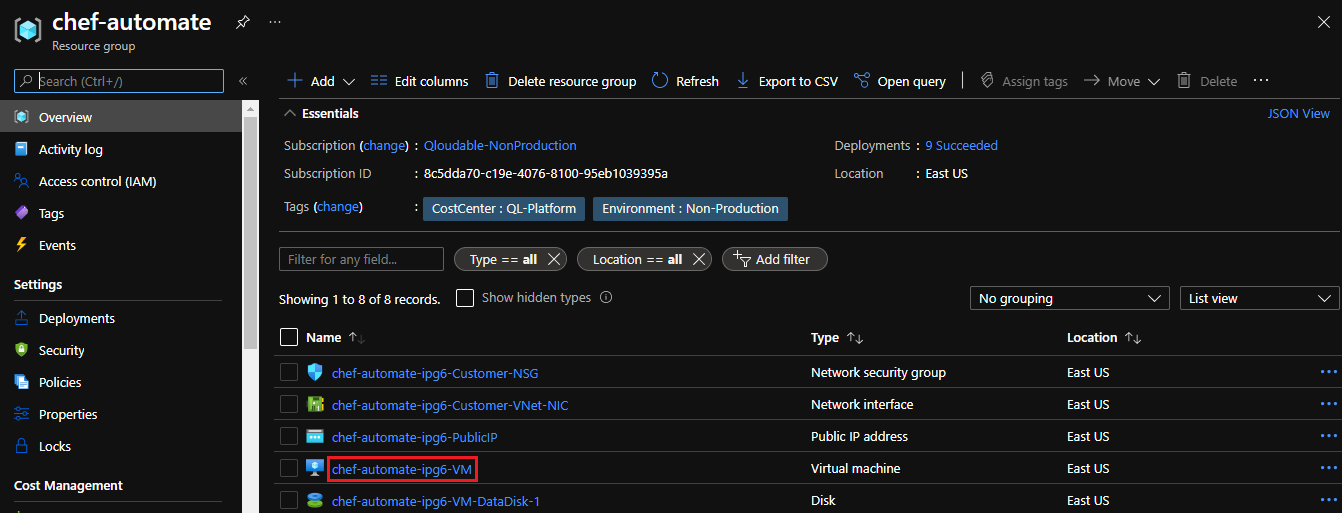Click the 9 Succeeded deployments link
Image resolution: width=1342 pixels, height=517 pixels.
click(961, 146)
